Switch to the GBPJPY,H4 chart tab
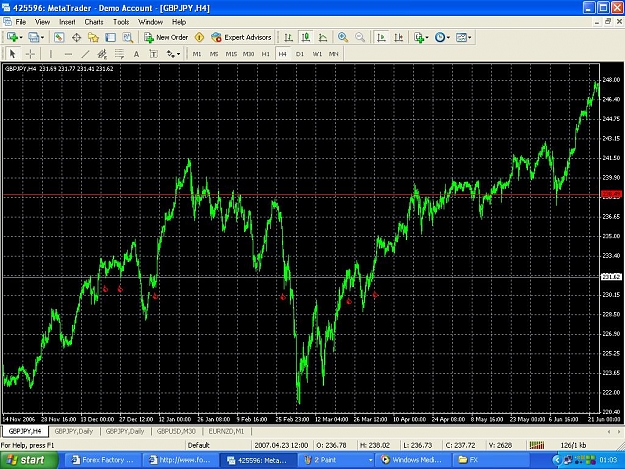Image resolution: width=625 pixels, height=469 pixels. click(25, 431)
